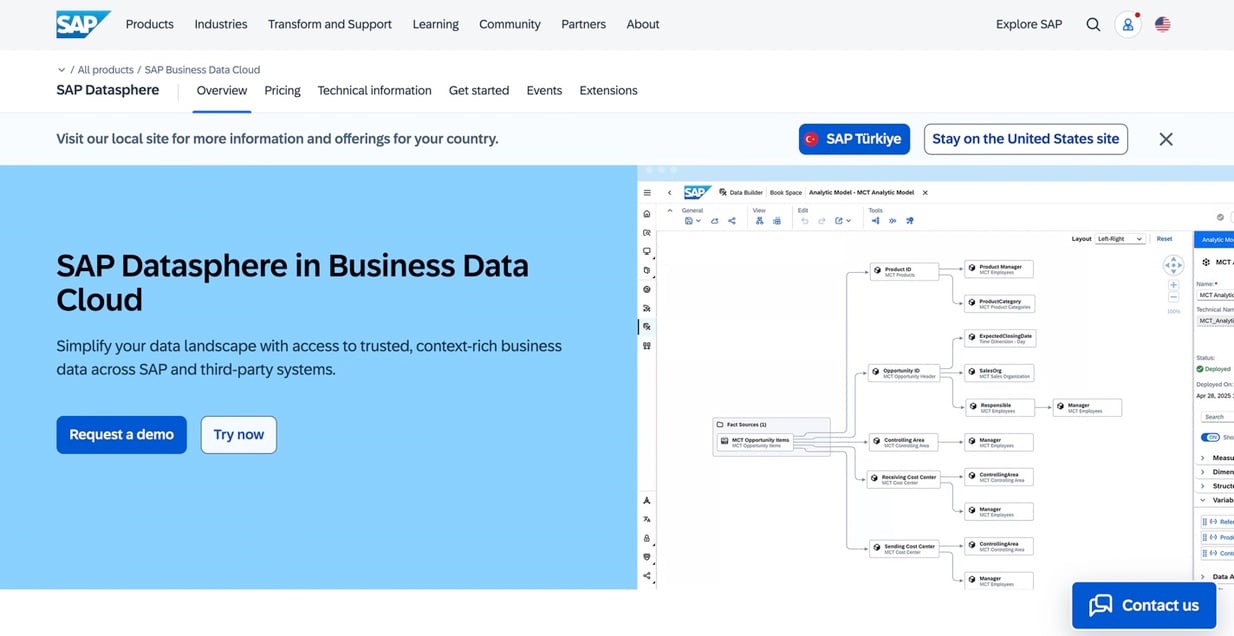Click the hamburger menu icon in the Datasphere preview
Image resolution: width=1234 pixels, height=636 pixels.
[x=647, y=193]
